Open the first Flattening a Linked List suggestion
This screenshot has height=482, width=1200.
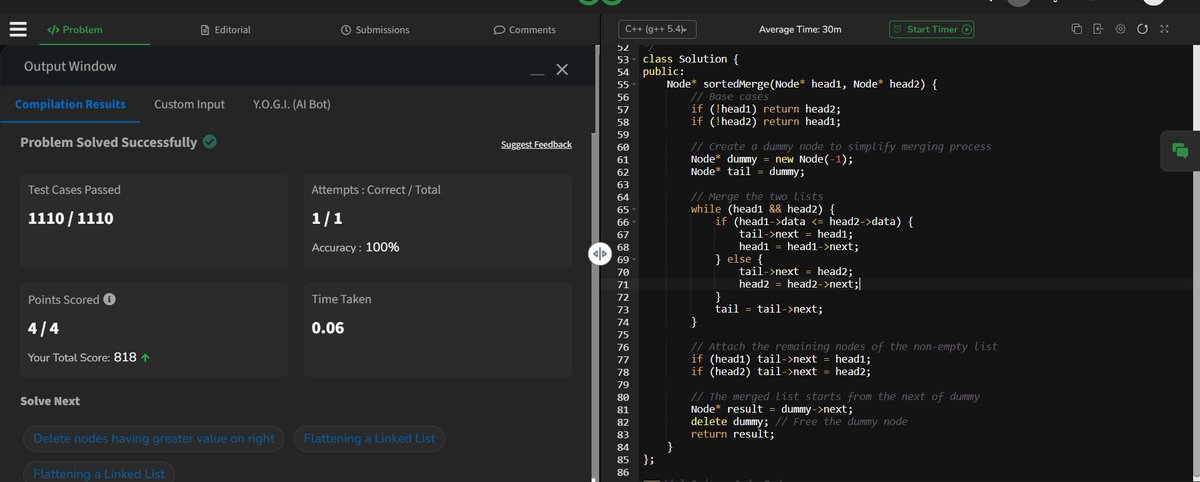pos(370,439)
